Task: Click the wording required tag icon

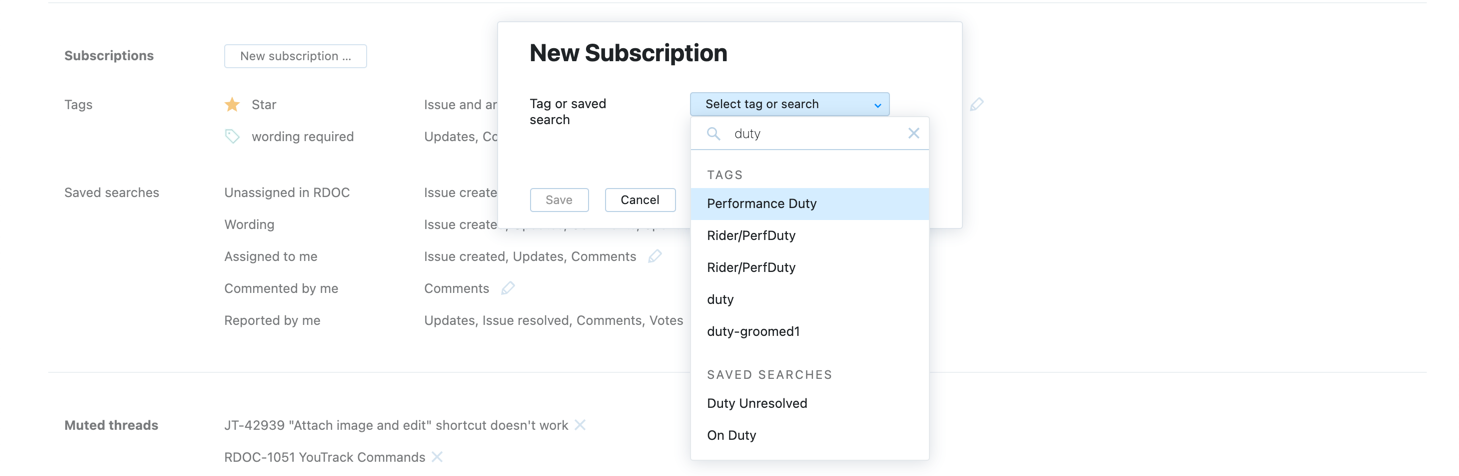Action: click(x=232, y=136)
